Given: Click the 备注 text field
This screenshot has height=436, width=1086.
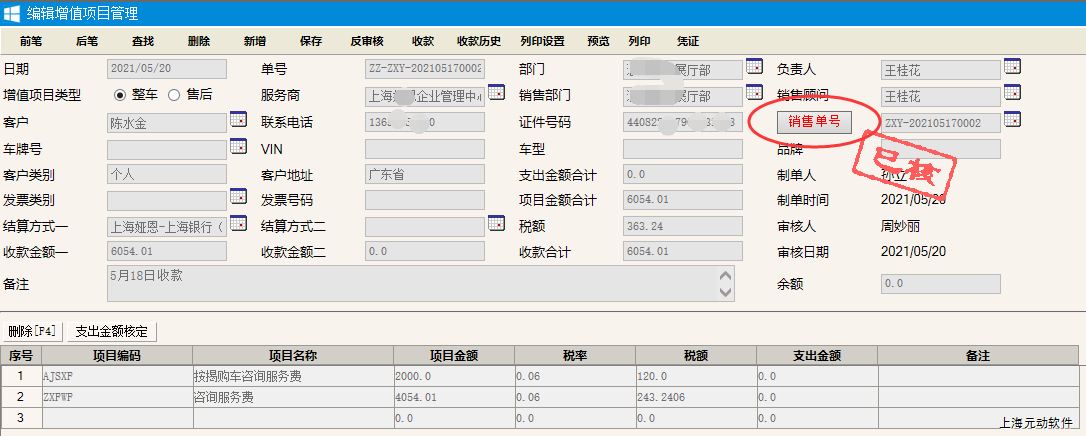Looking at the screenshot, I should click(410, 283).
